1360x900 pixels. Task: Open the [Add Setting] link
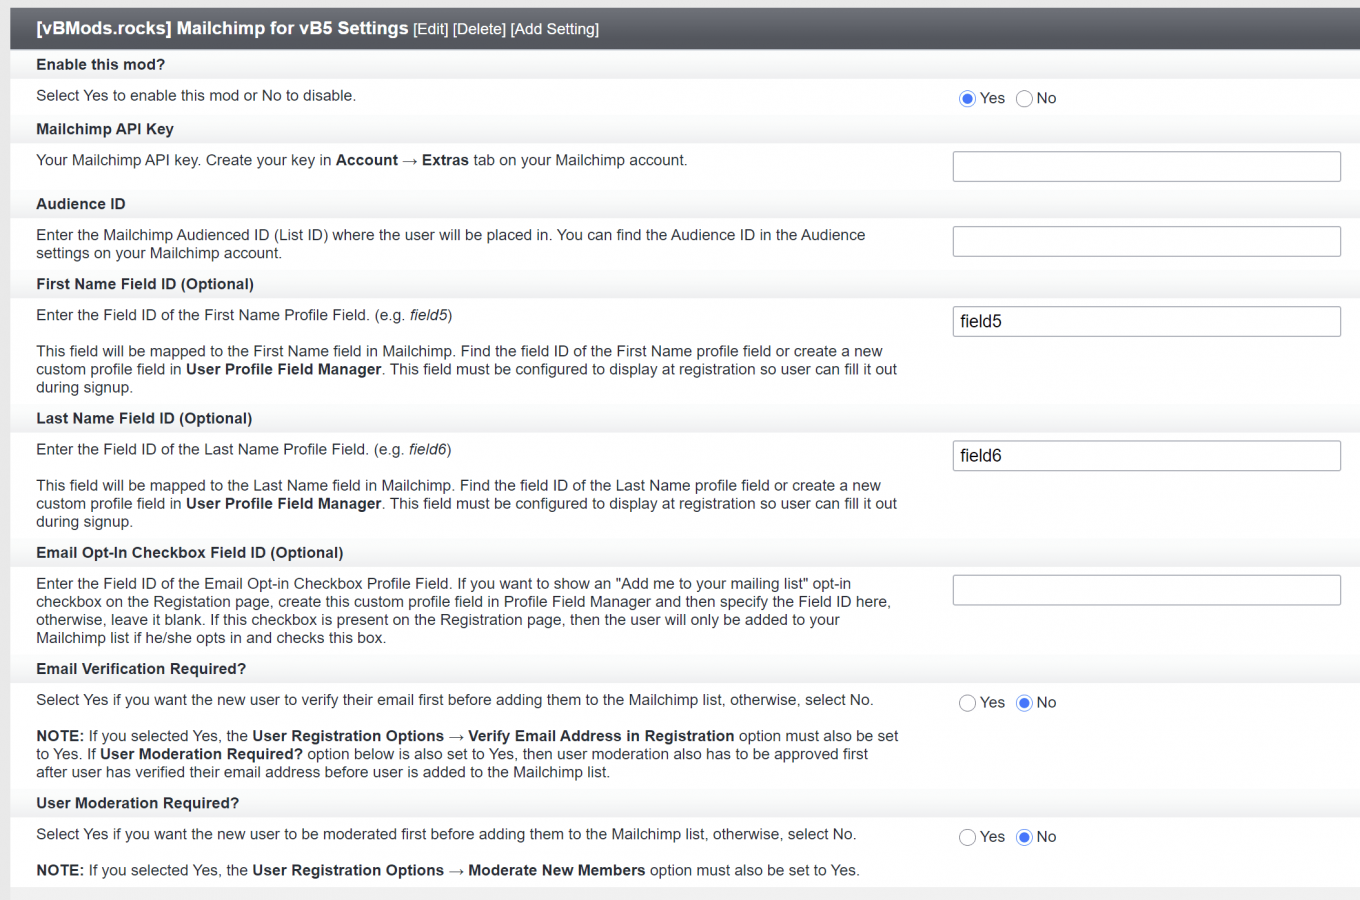coord(555,29)
